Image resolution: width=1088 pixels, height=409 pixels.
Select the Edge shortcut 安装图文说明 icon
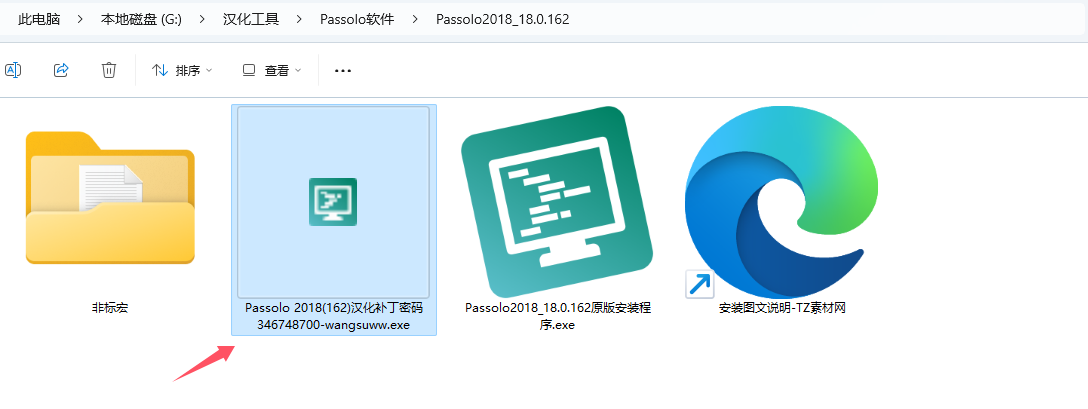pos(781,203)
